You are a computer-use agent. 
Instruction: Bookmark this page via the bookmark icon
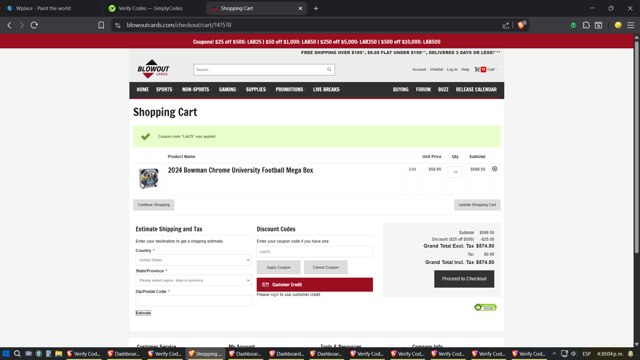101,25
